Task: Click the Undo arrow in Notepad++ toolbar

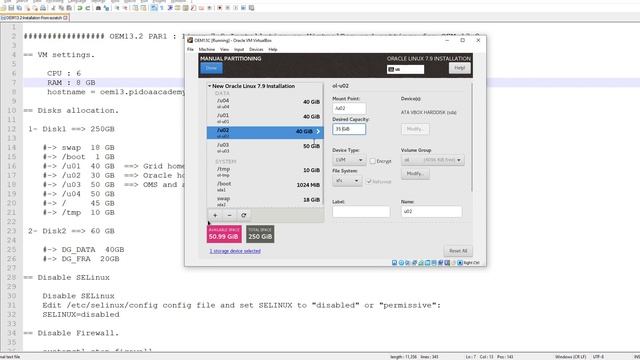Action: coord(80,8)
